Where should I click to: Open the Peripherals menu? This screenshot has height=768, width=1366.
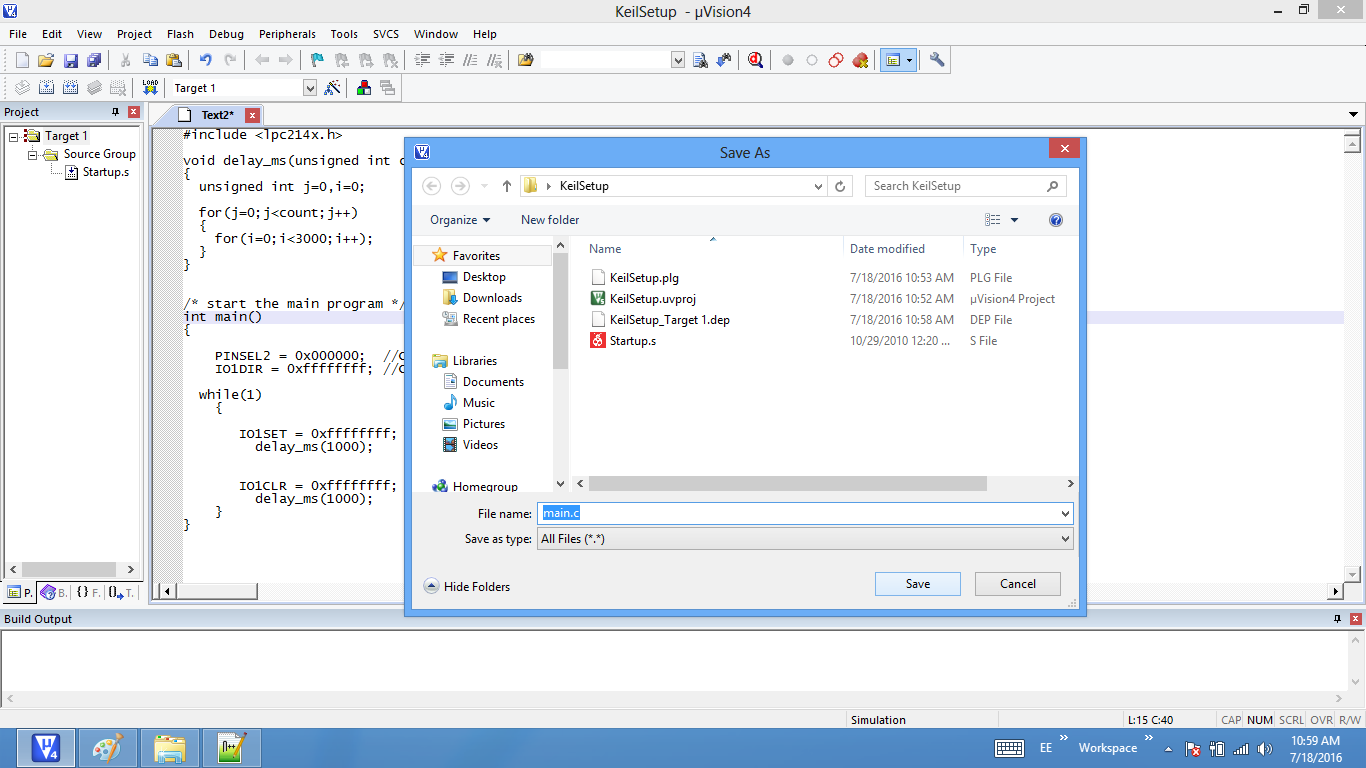tap(287, 34)
